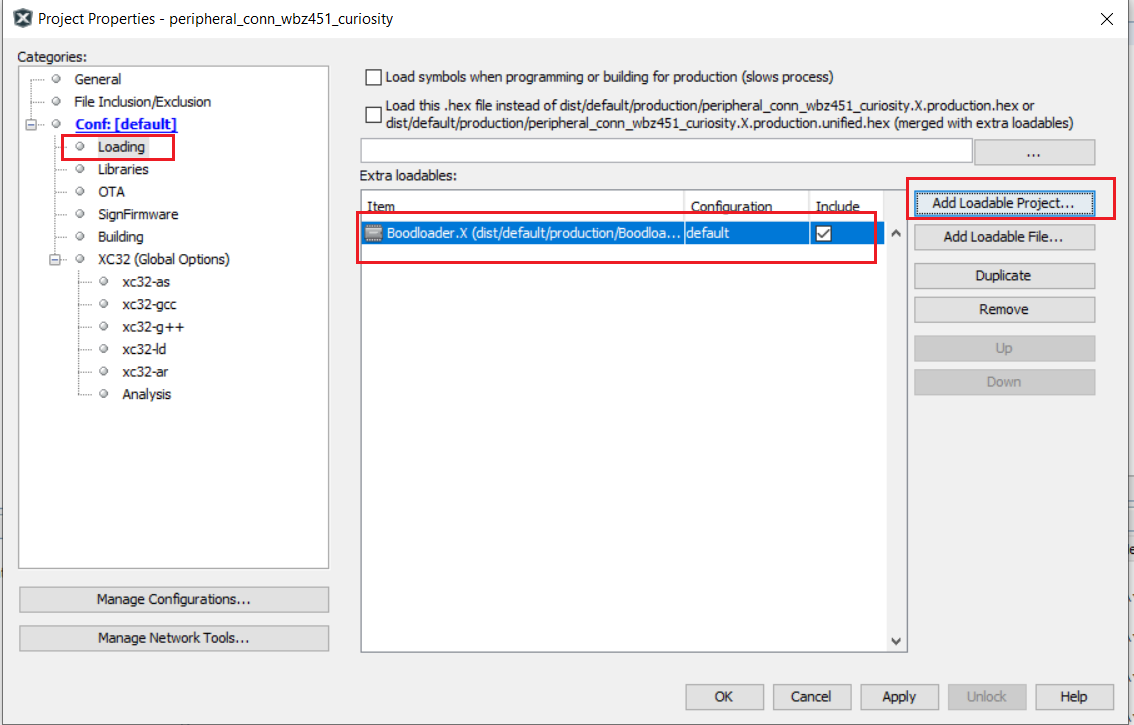Click the bullet icon next to General
The height and width of the screenshot is (725, 1134).
(56, 79)
